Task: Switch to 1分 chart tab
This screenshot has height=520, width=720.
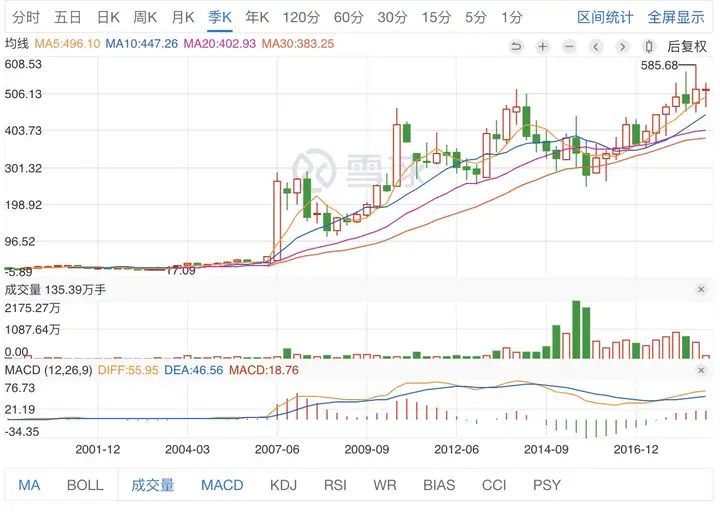Action: [x=512, y=17]
